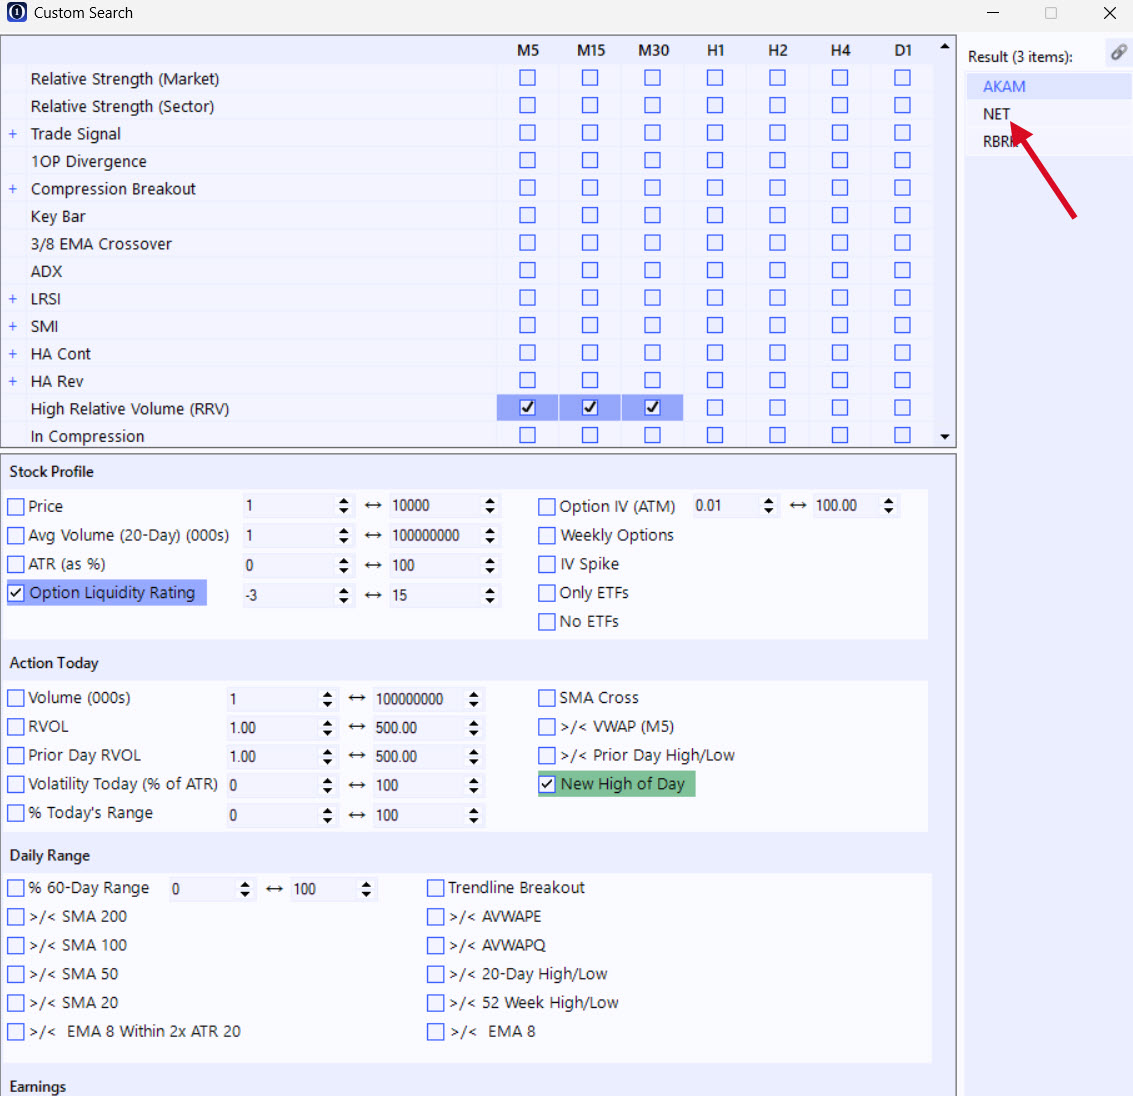1133x1096 pixels.
Task: Click the H4 column header
Action: coord(840,50)
